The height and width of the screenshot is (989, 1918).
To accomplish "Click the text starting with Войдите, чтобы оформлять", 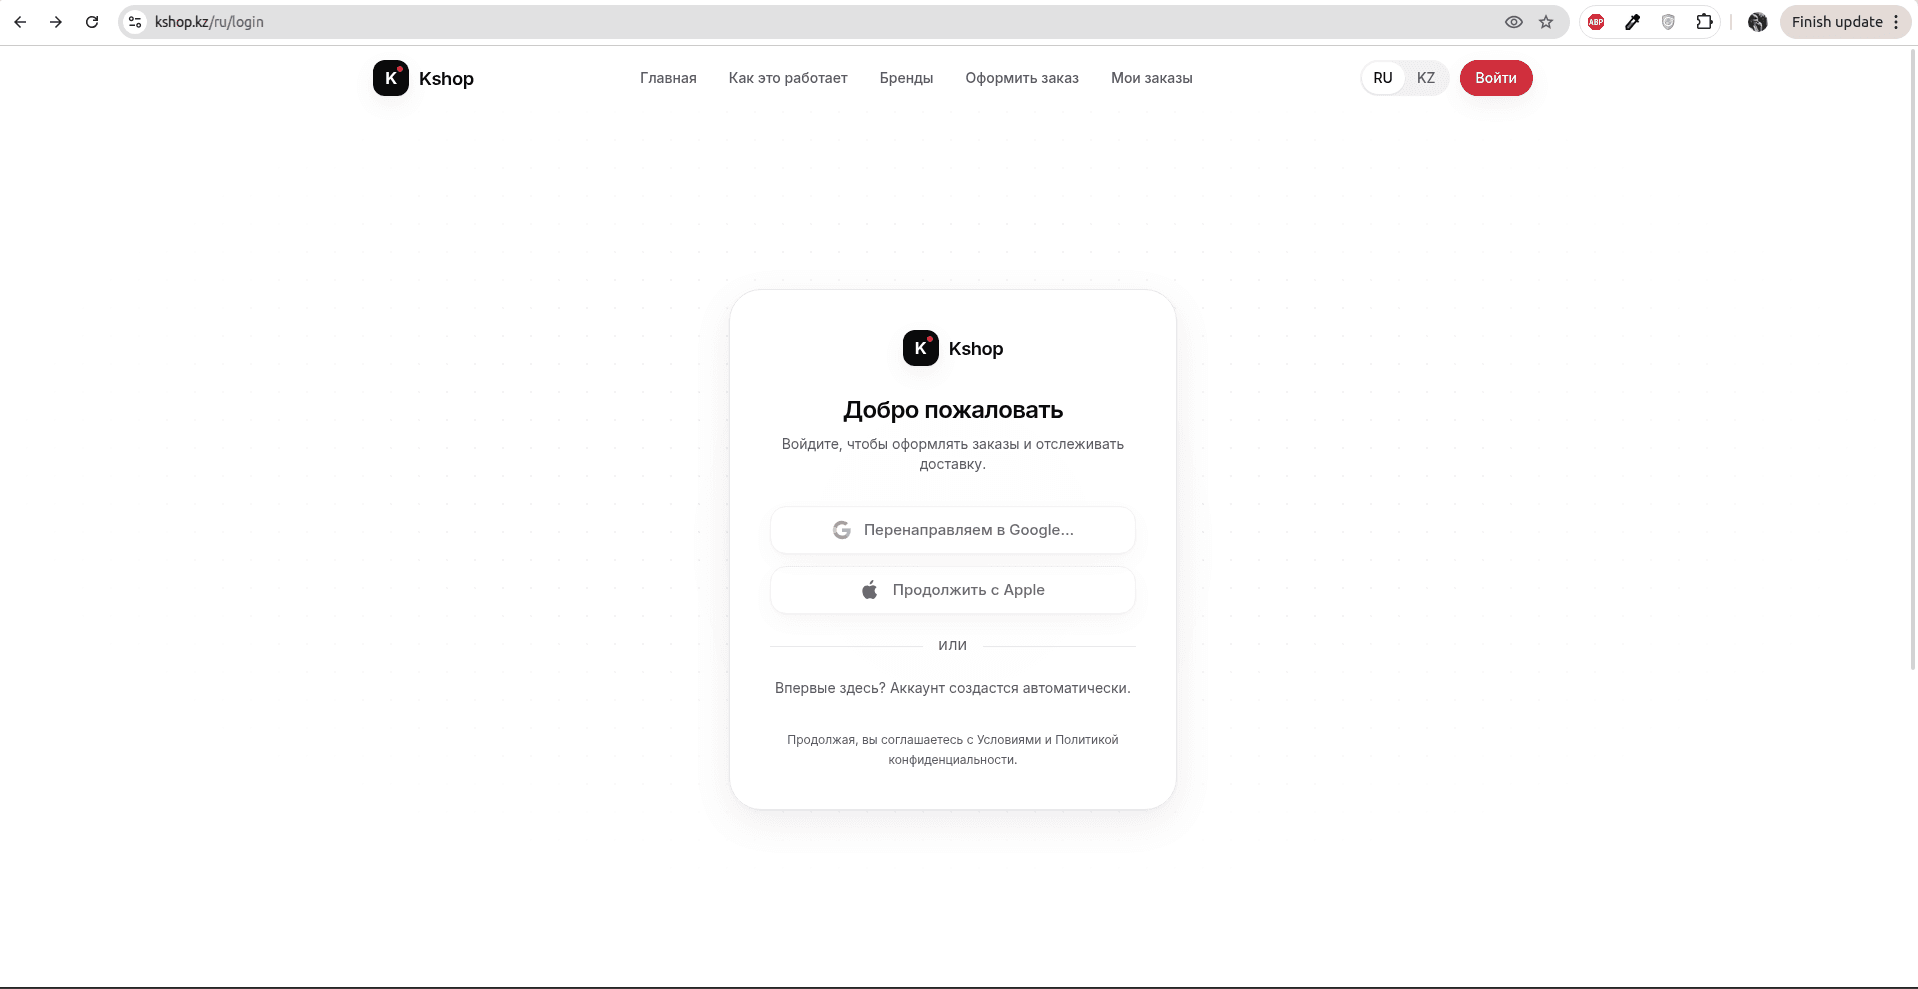I will [x=953, y=454].
